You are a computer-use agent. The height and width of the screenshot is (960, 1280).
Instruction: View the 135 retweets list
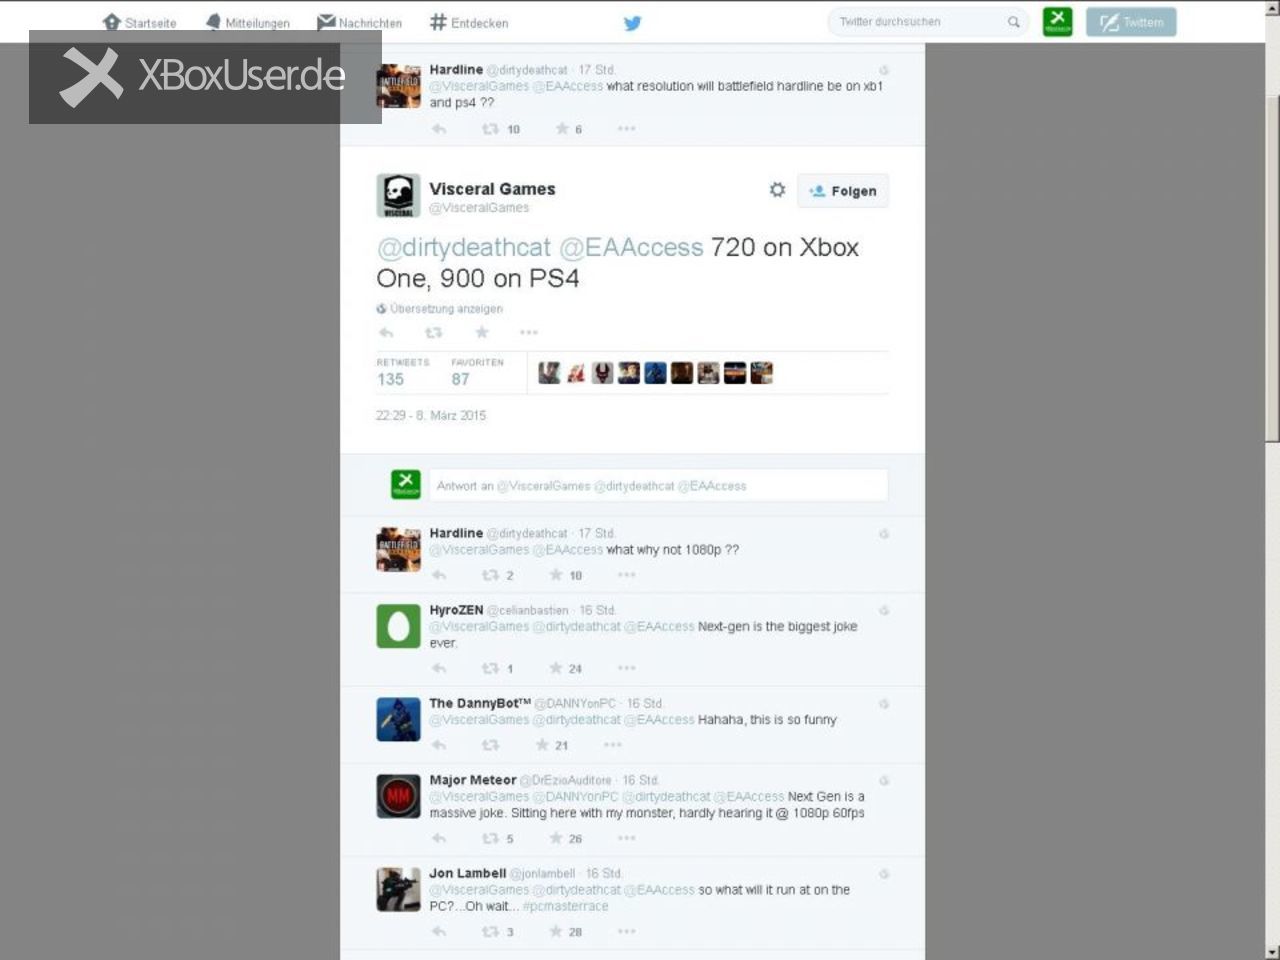[402, 372]
